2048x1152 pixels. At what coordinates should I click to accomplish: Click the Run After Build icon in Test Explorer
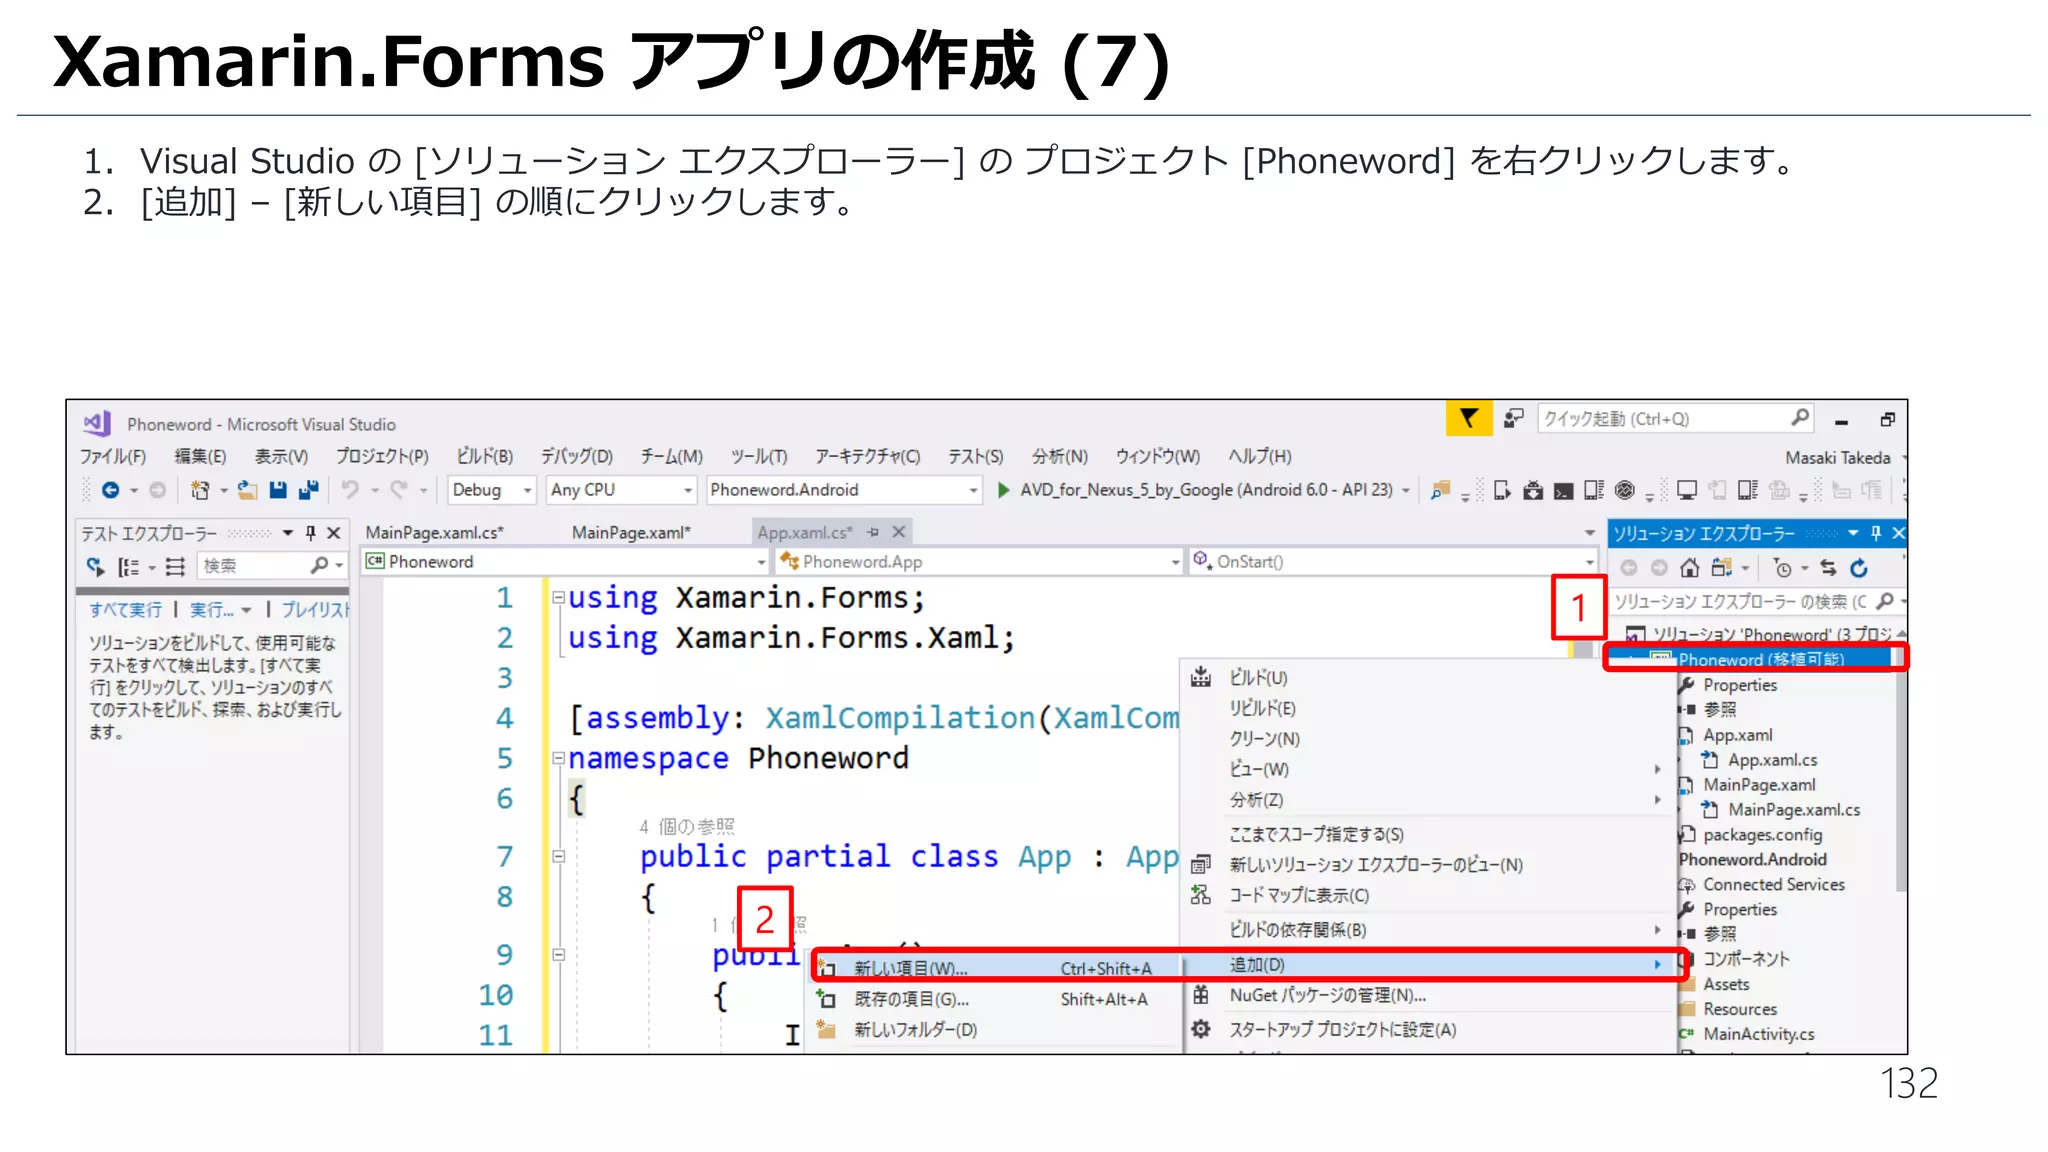pyautogui.click(x=95, y=566)
